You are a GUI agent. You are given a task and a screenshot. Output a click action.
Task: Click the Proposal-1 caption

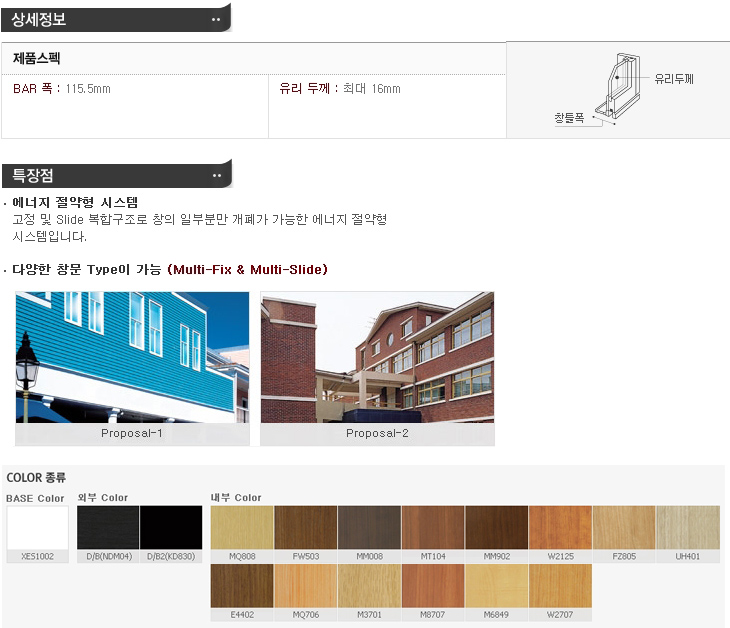(x=132, y=433)
